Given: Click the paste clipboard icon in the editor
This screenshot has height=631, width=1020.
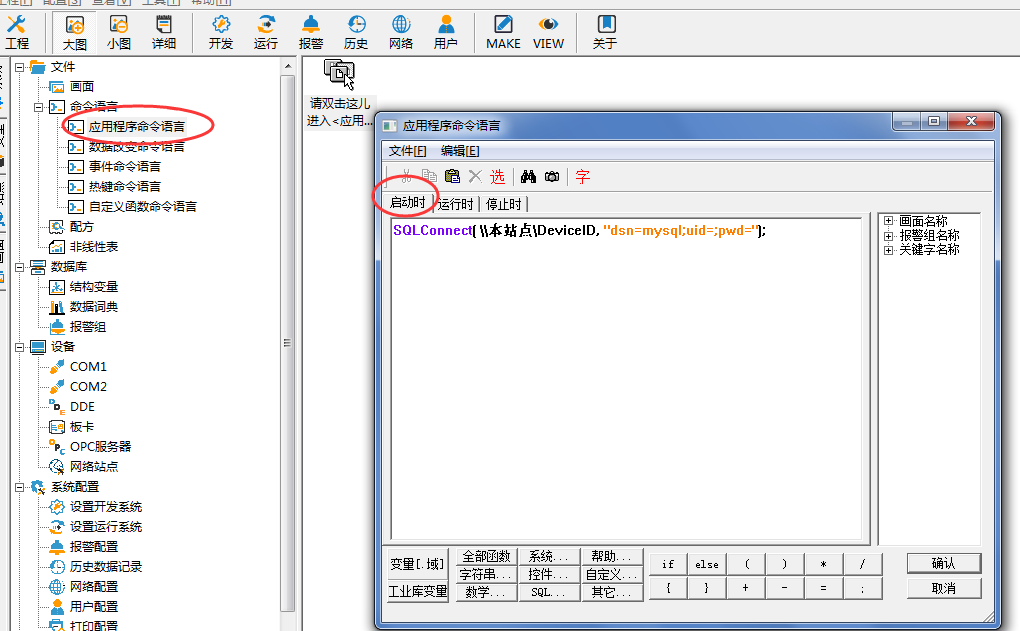Looking at the screenshot, I should pos(452,176).
